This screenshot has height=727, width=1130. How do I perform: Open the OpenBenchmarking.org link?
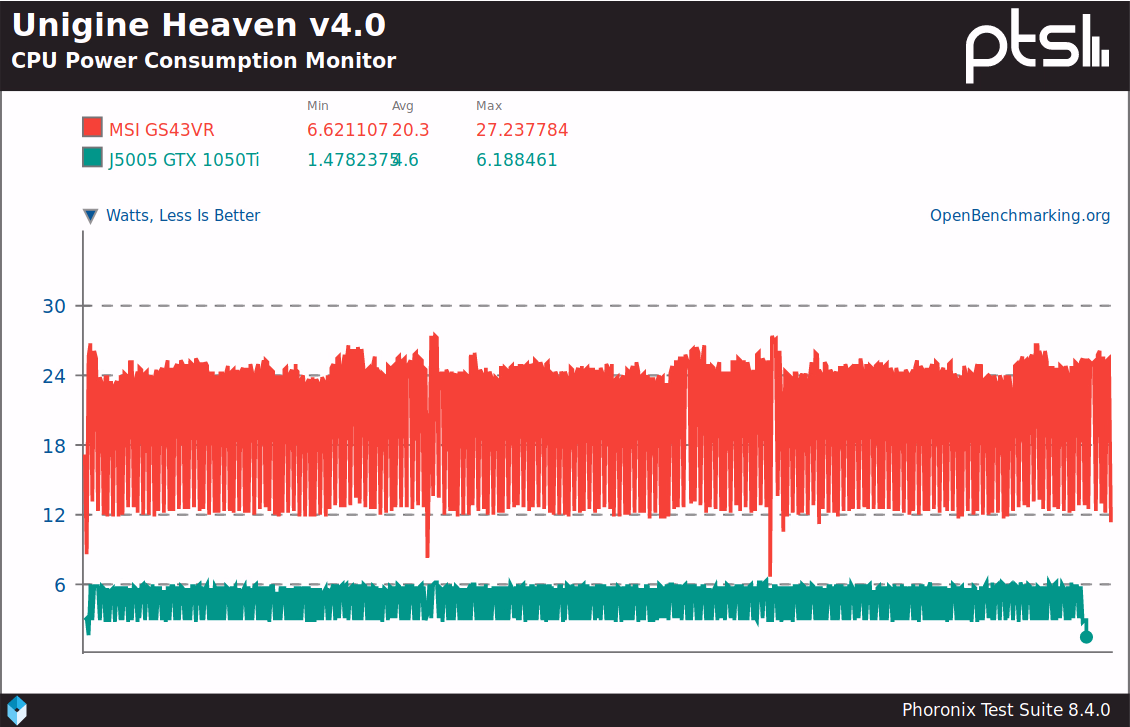(x=1020, y=216)
